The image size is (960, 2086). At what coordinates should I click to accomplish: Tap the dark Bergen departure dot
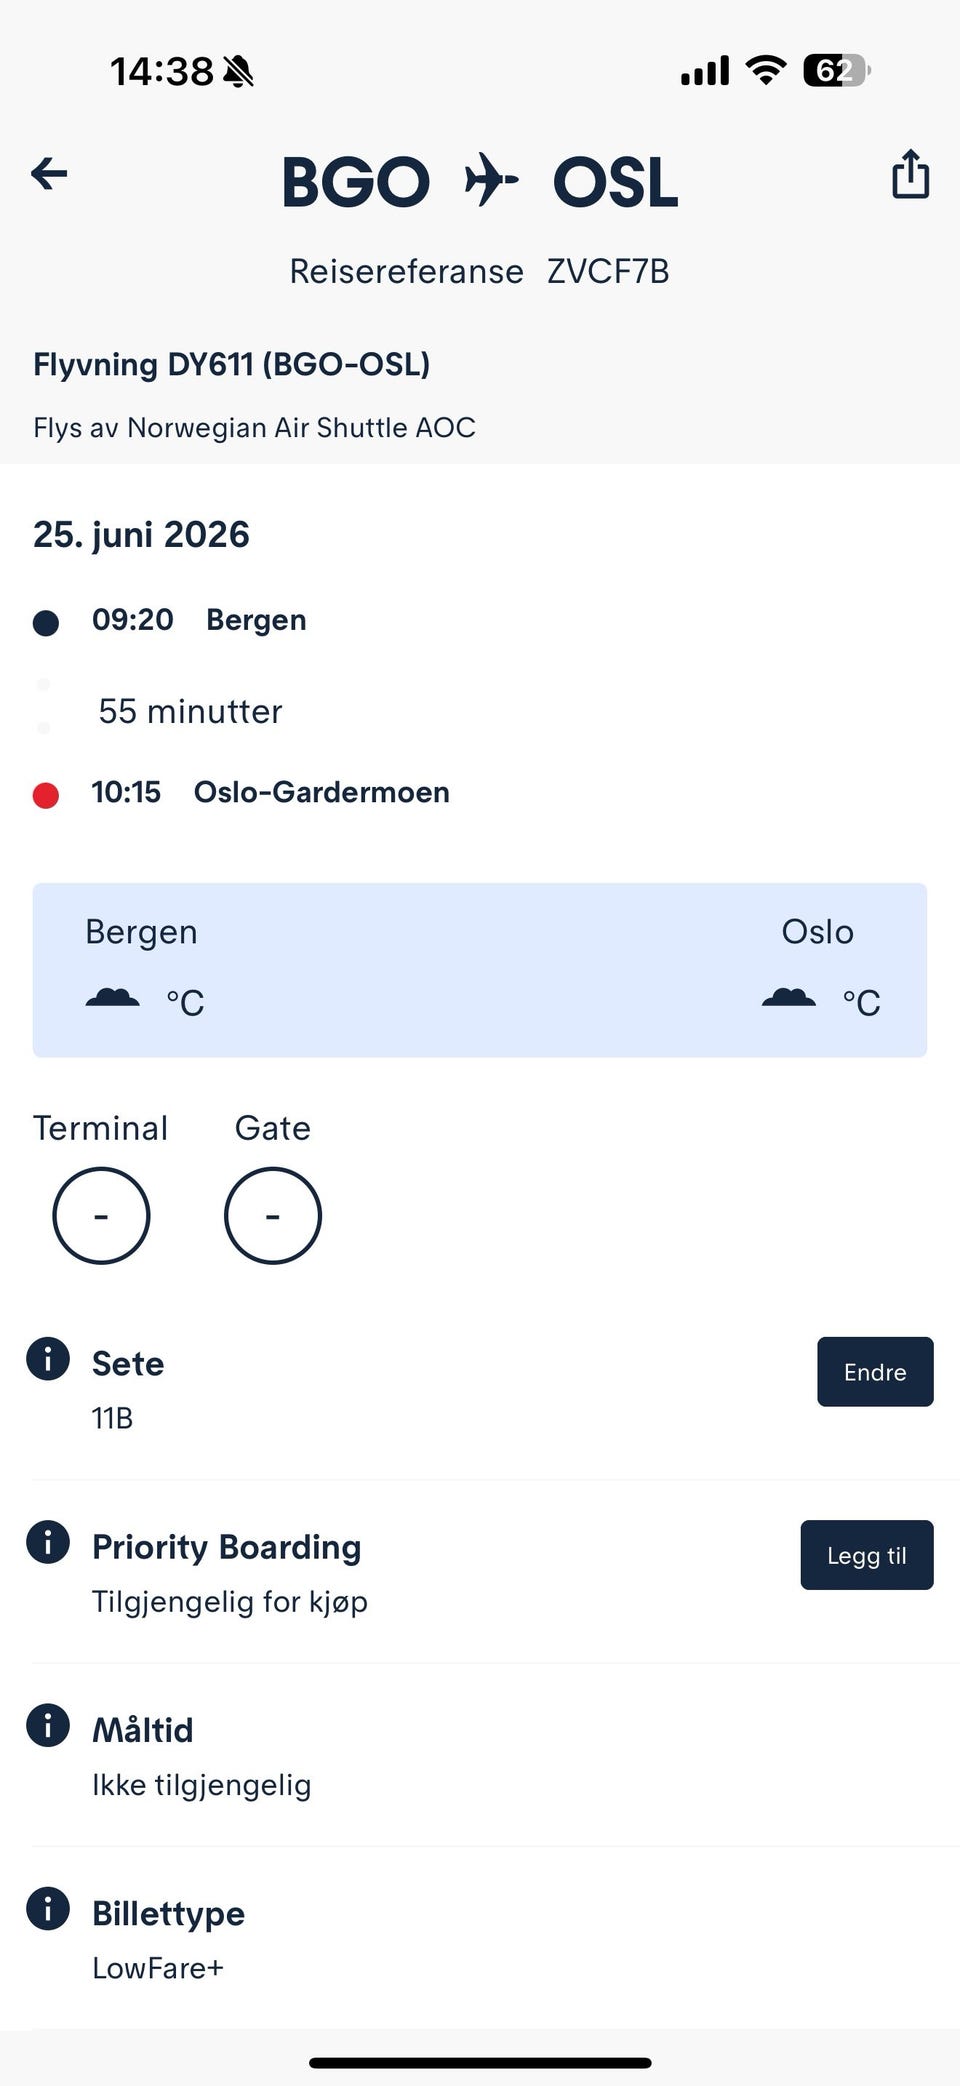[x=46, y=623]
